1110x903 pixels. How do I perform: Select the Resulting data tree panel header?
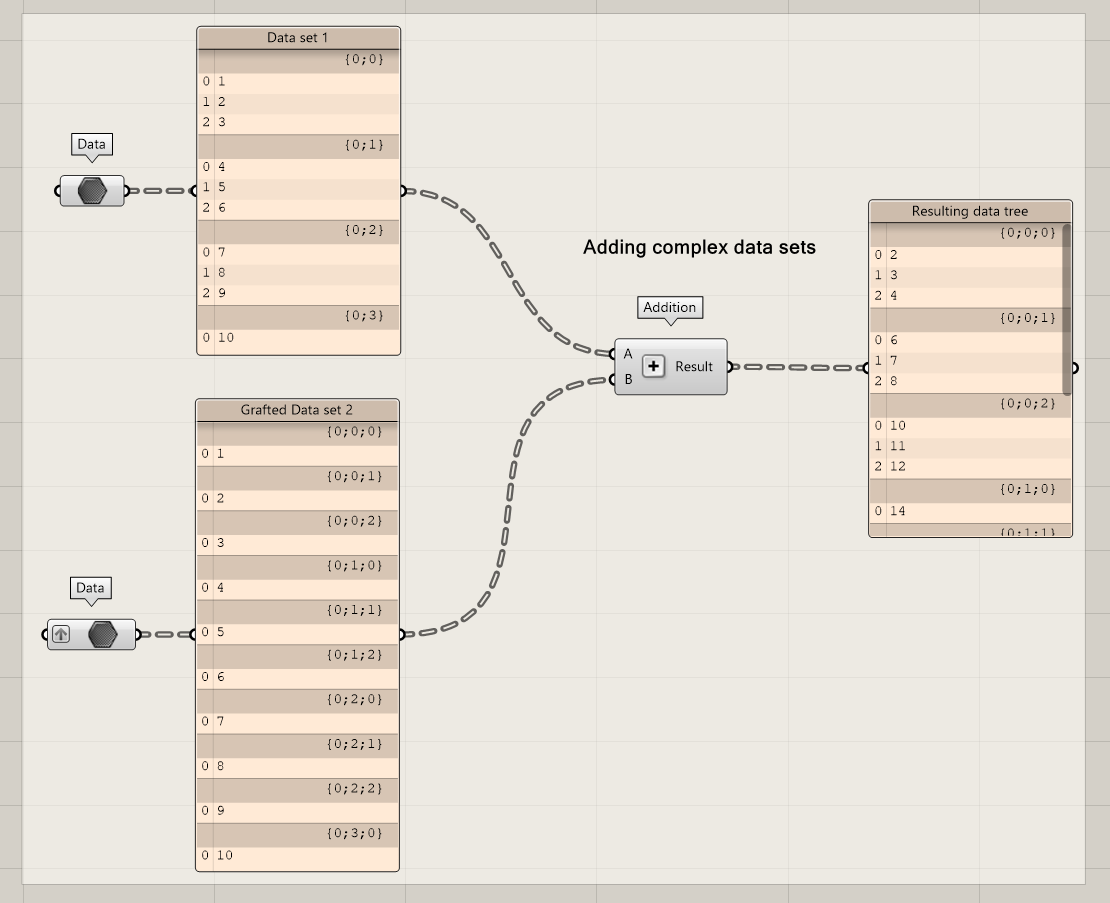click(968, 211)
